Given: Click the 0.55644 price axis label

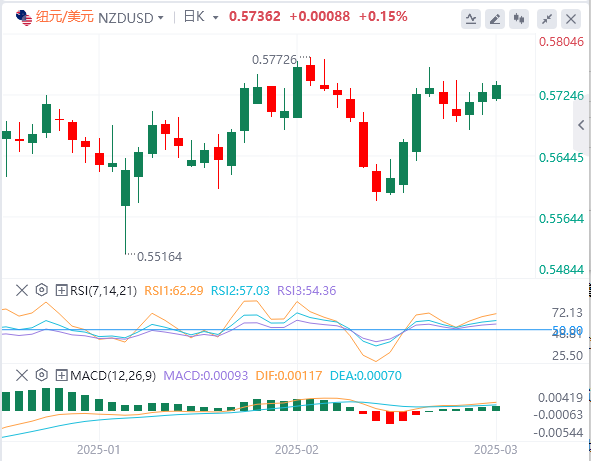Looking at the screenshot, I should click(x=561, y=219).
